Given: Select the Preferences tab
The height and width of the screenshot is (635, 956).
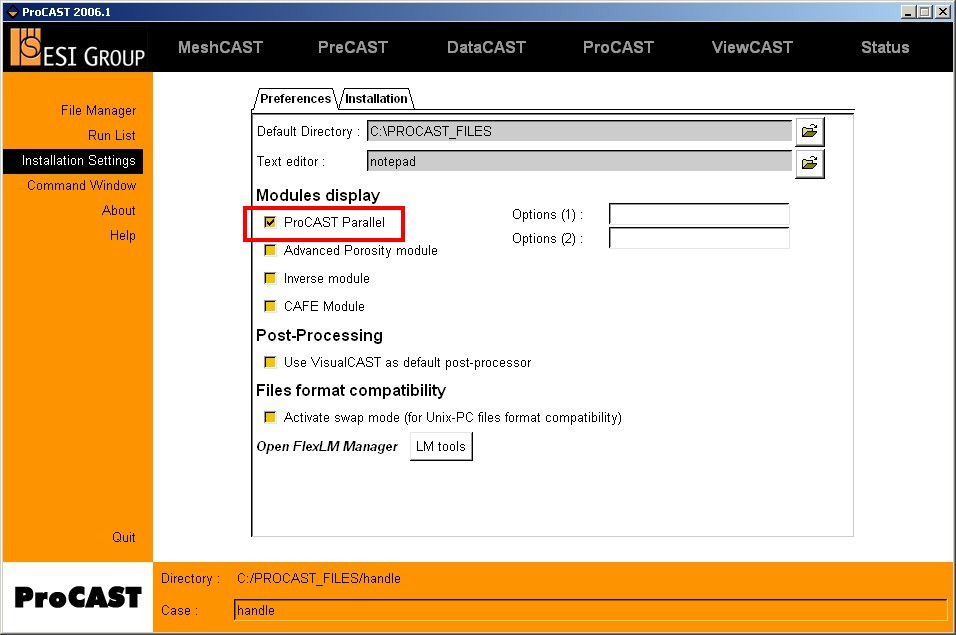Looking at the screenshot, I should (295, 99).
